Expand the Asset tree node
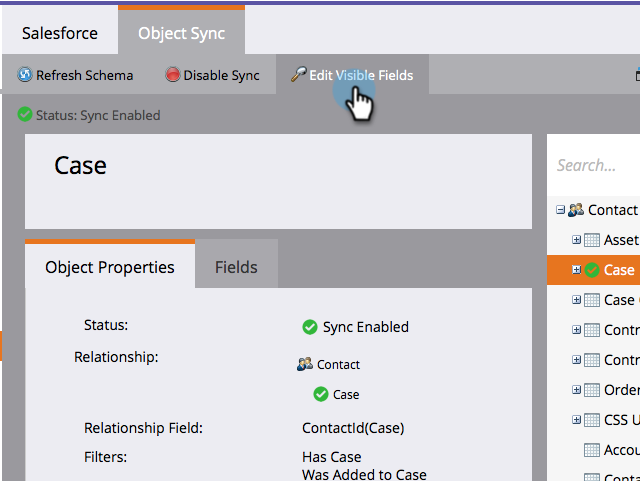Viewport: 641px width, 481px height. coord(576,240)
